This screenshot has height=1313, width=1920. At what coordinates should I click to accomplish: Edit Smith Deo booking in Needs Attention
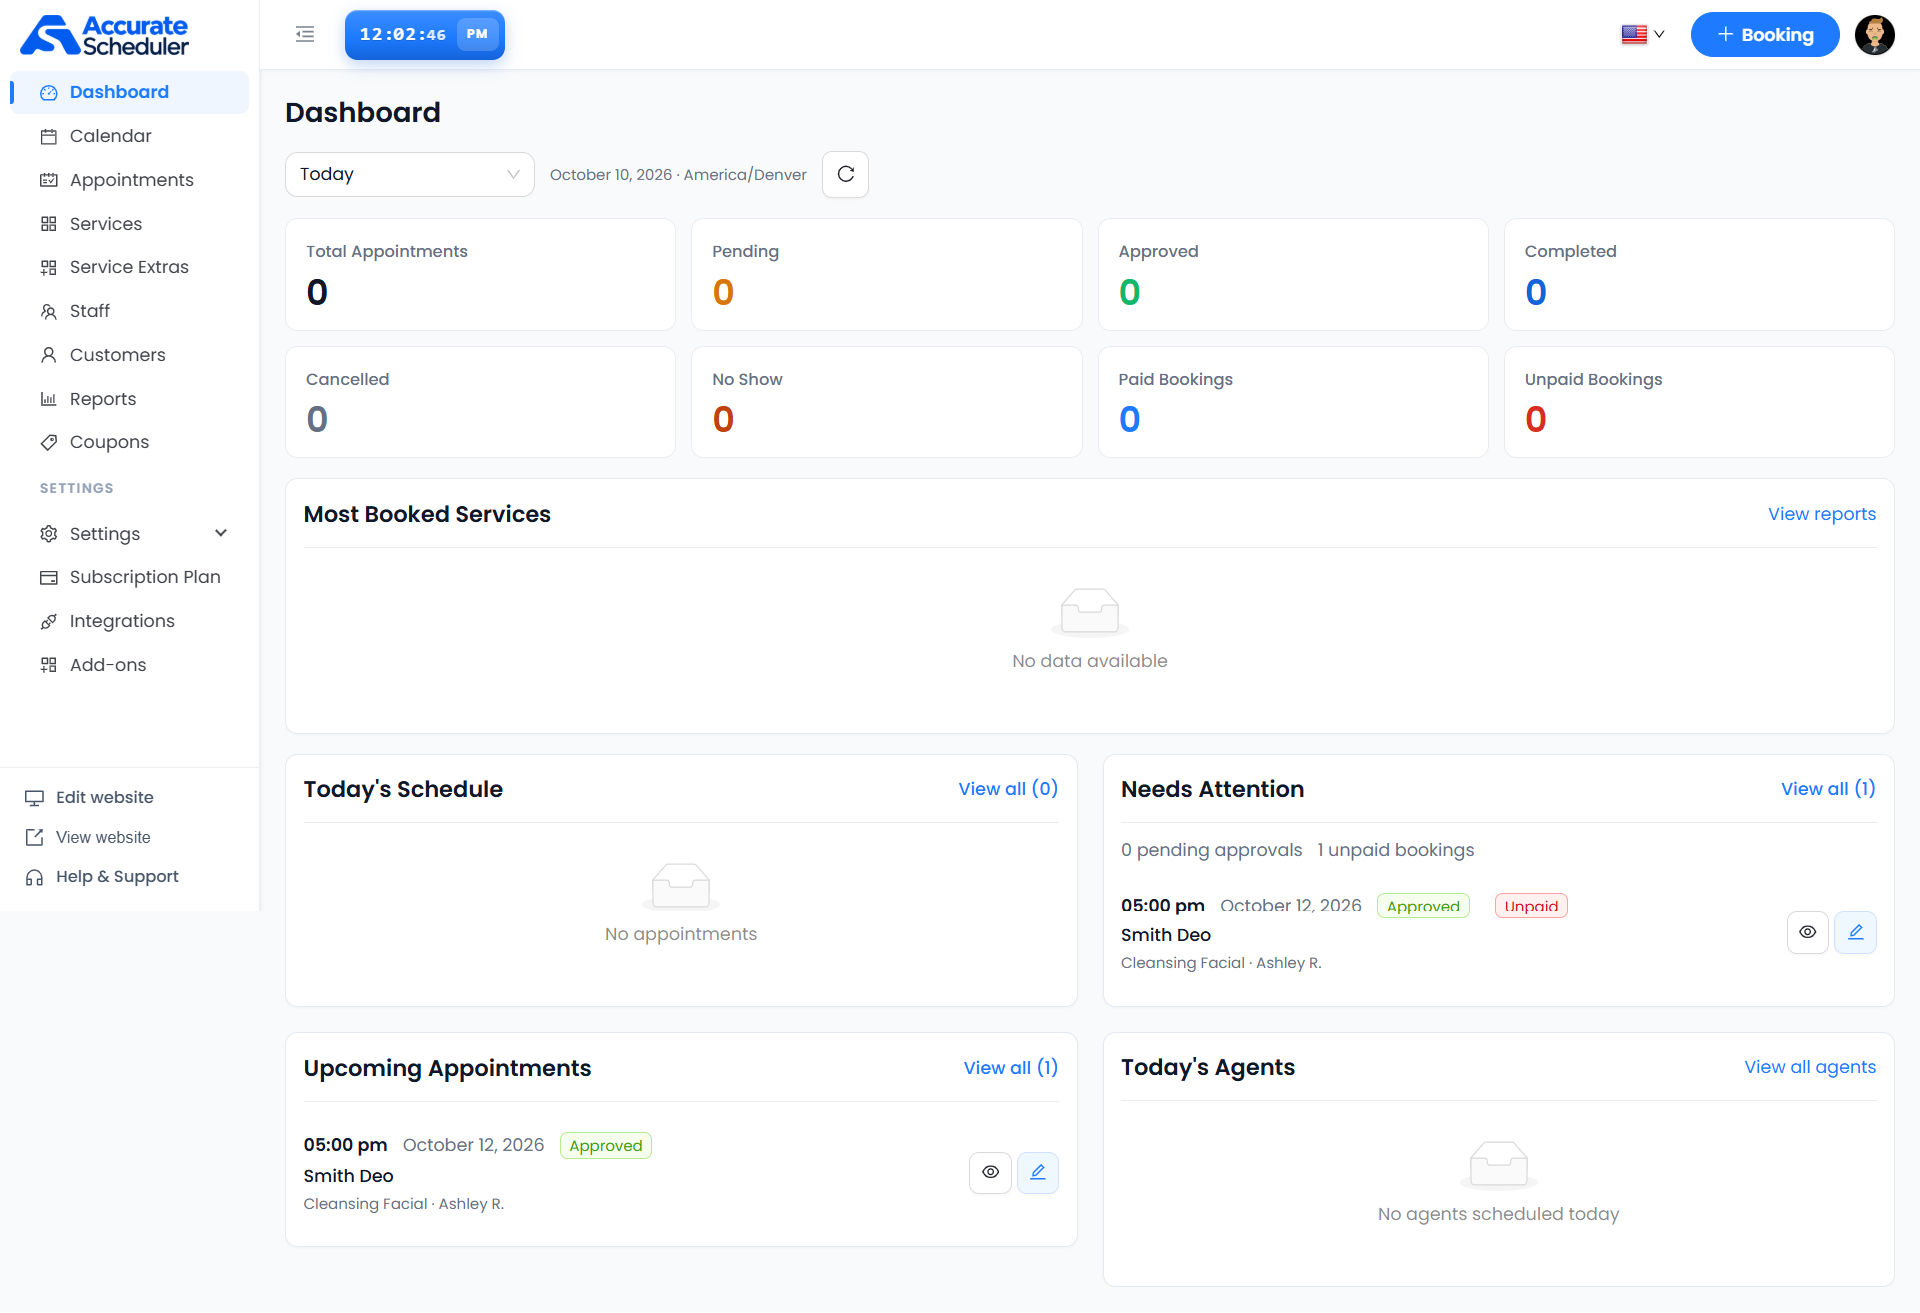tap(1855, 932)
